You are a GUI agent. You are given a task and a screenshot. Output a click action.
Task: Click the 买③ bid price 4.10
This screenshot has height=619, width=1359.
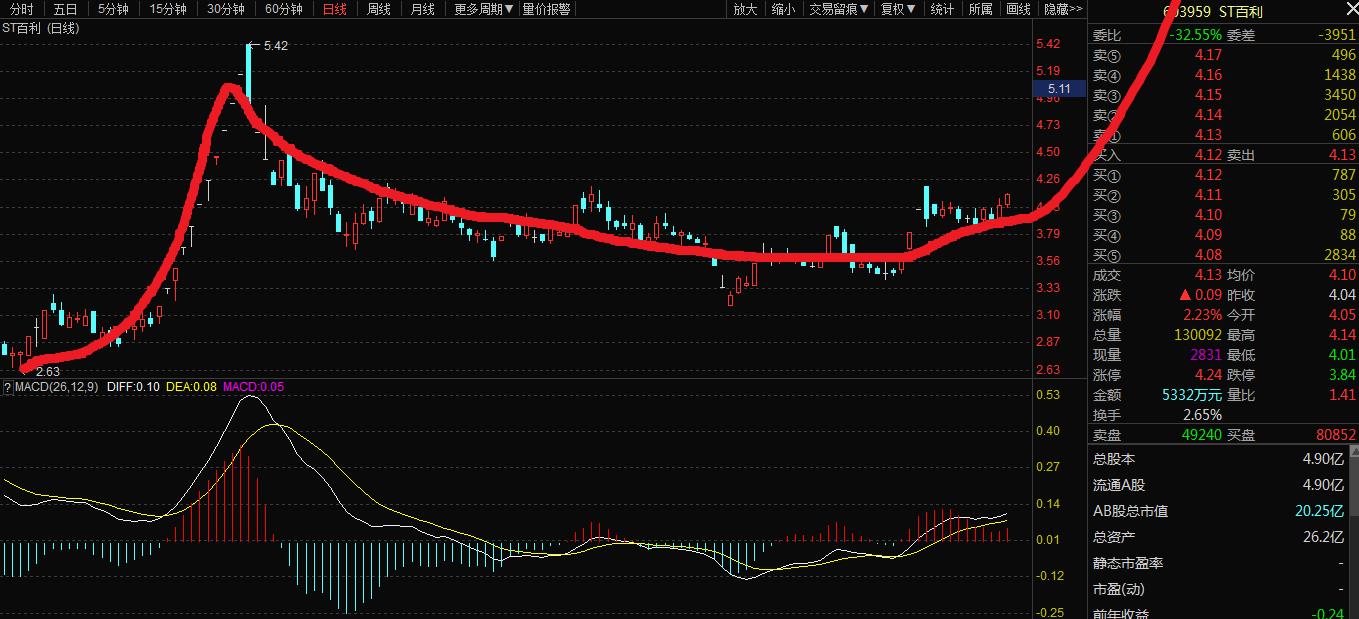coord(1208,215)
